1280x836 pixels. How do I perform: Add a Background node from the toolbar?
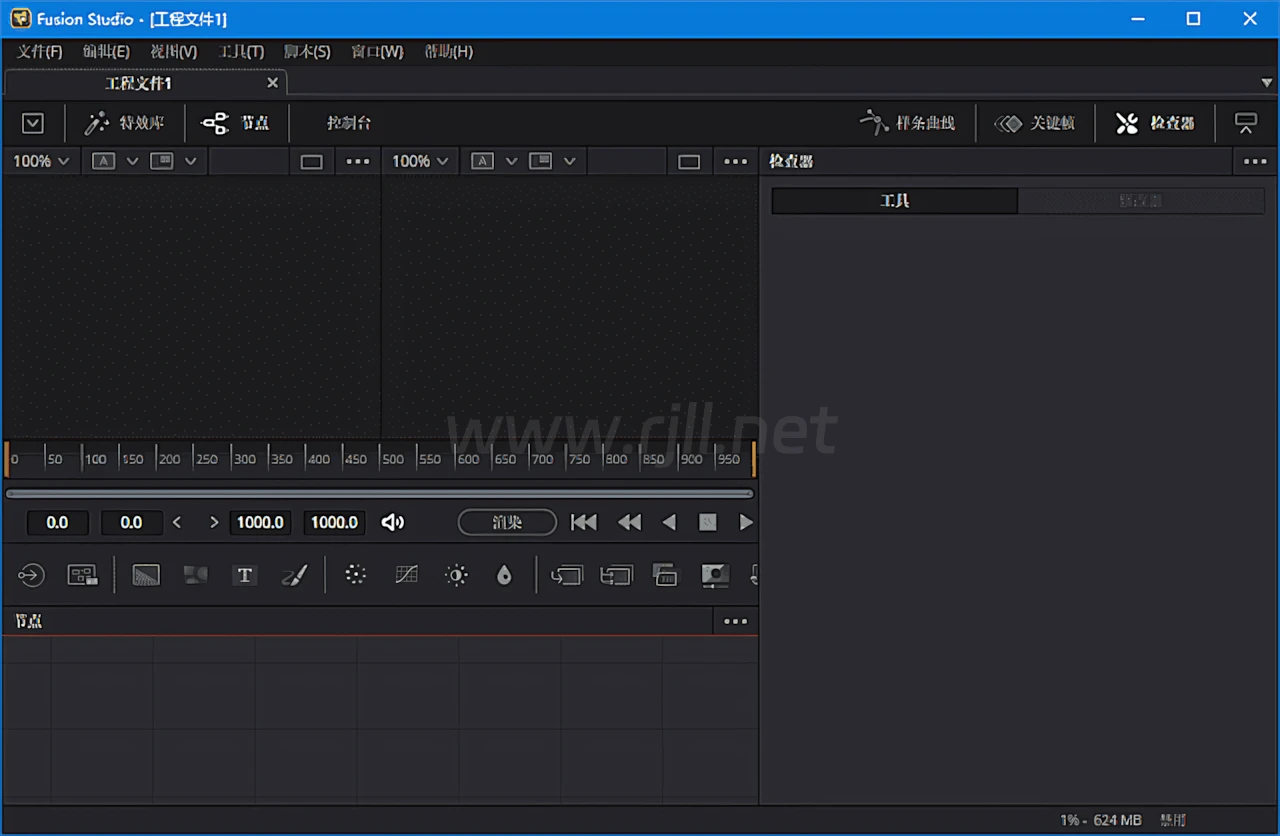pos(146,575)
